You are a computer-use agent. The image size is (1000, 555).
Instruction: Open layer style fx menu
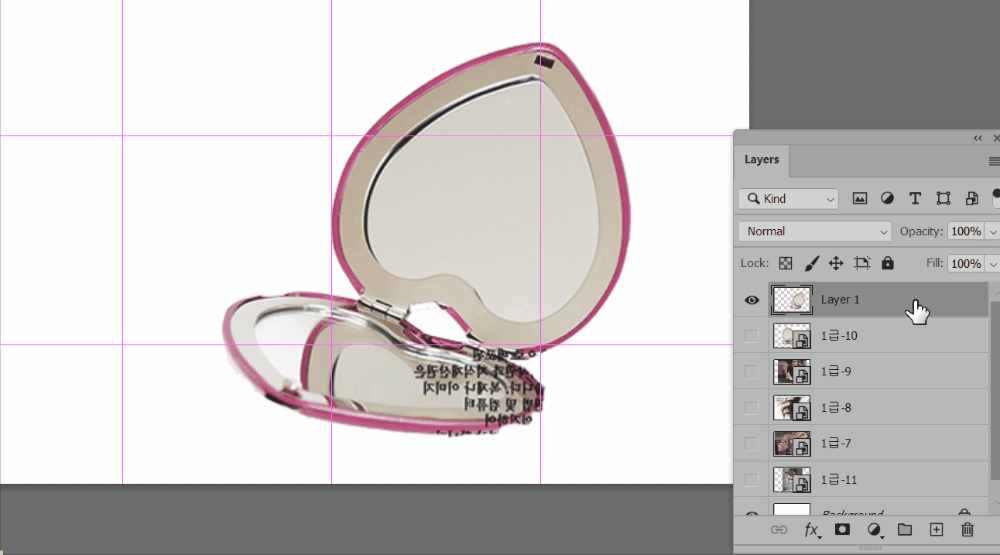811,530
